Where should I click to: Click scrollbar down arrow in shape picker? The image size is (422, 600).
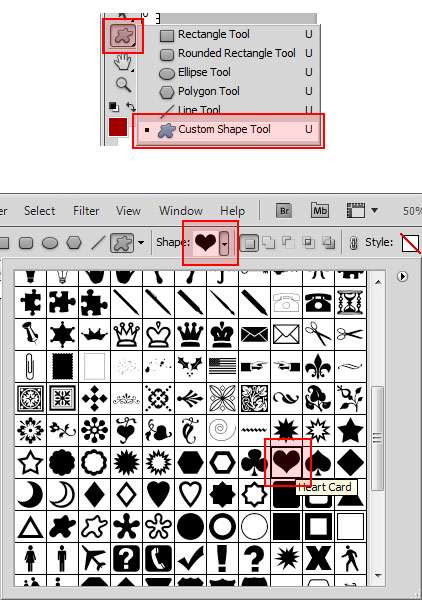click(378, 575)
